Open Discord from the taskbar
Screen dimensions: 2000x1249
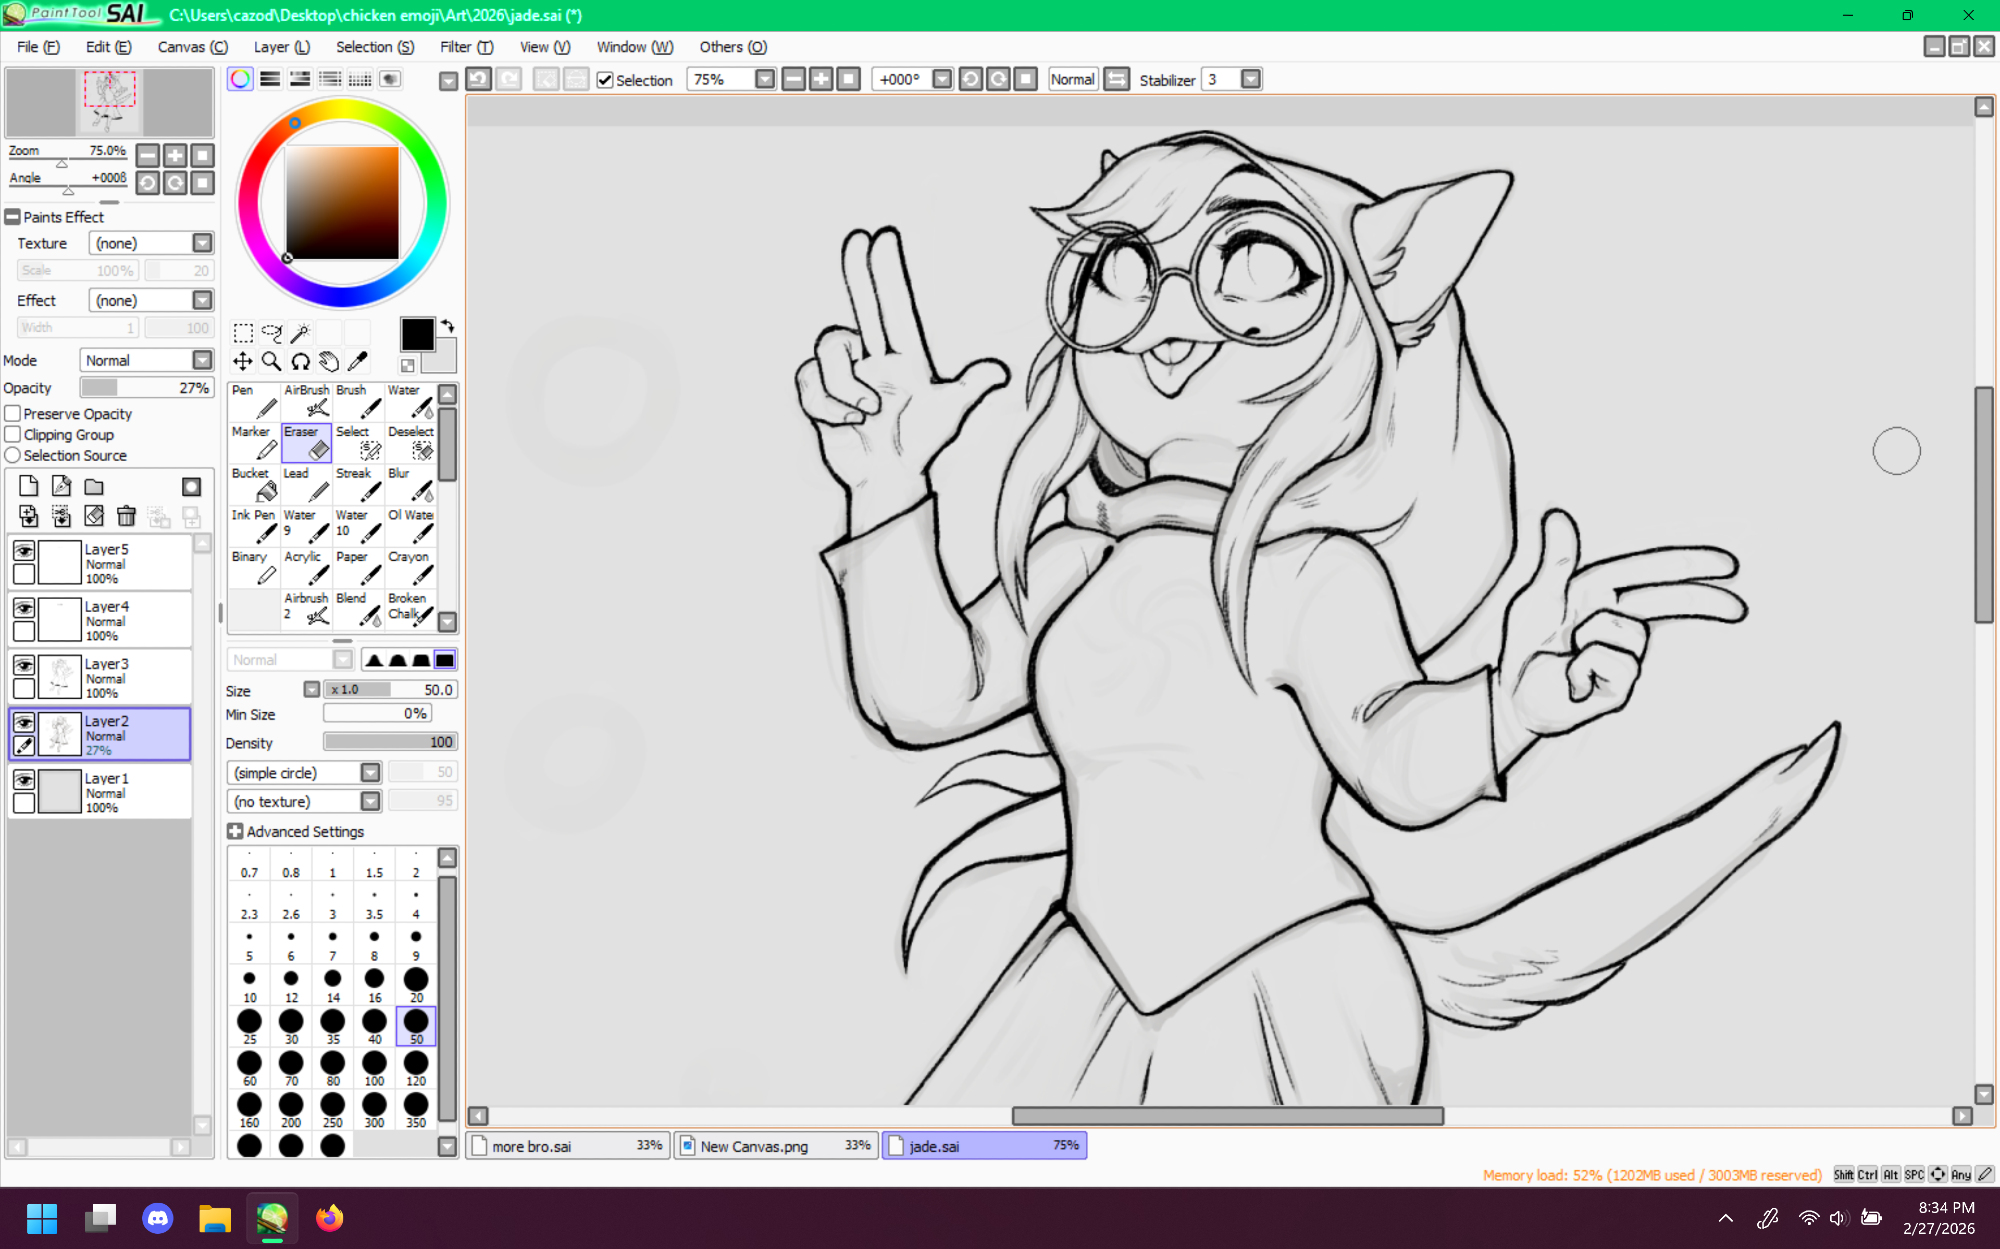click(158, 1218)
